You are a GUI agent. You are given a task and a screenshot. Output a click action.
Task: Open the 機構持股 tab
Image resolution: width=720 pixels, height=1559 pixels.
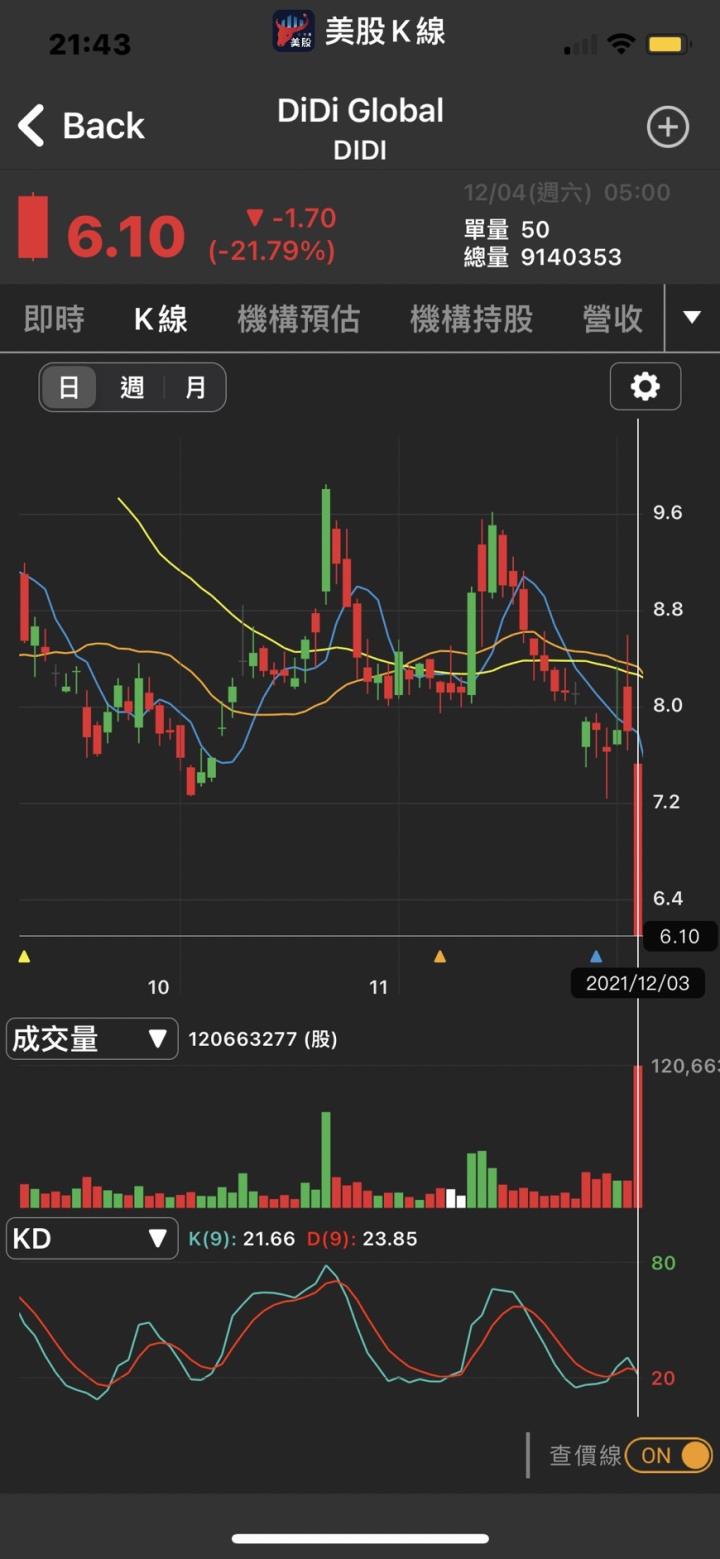[471, 319]
